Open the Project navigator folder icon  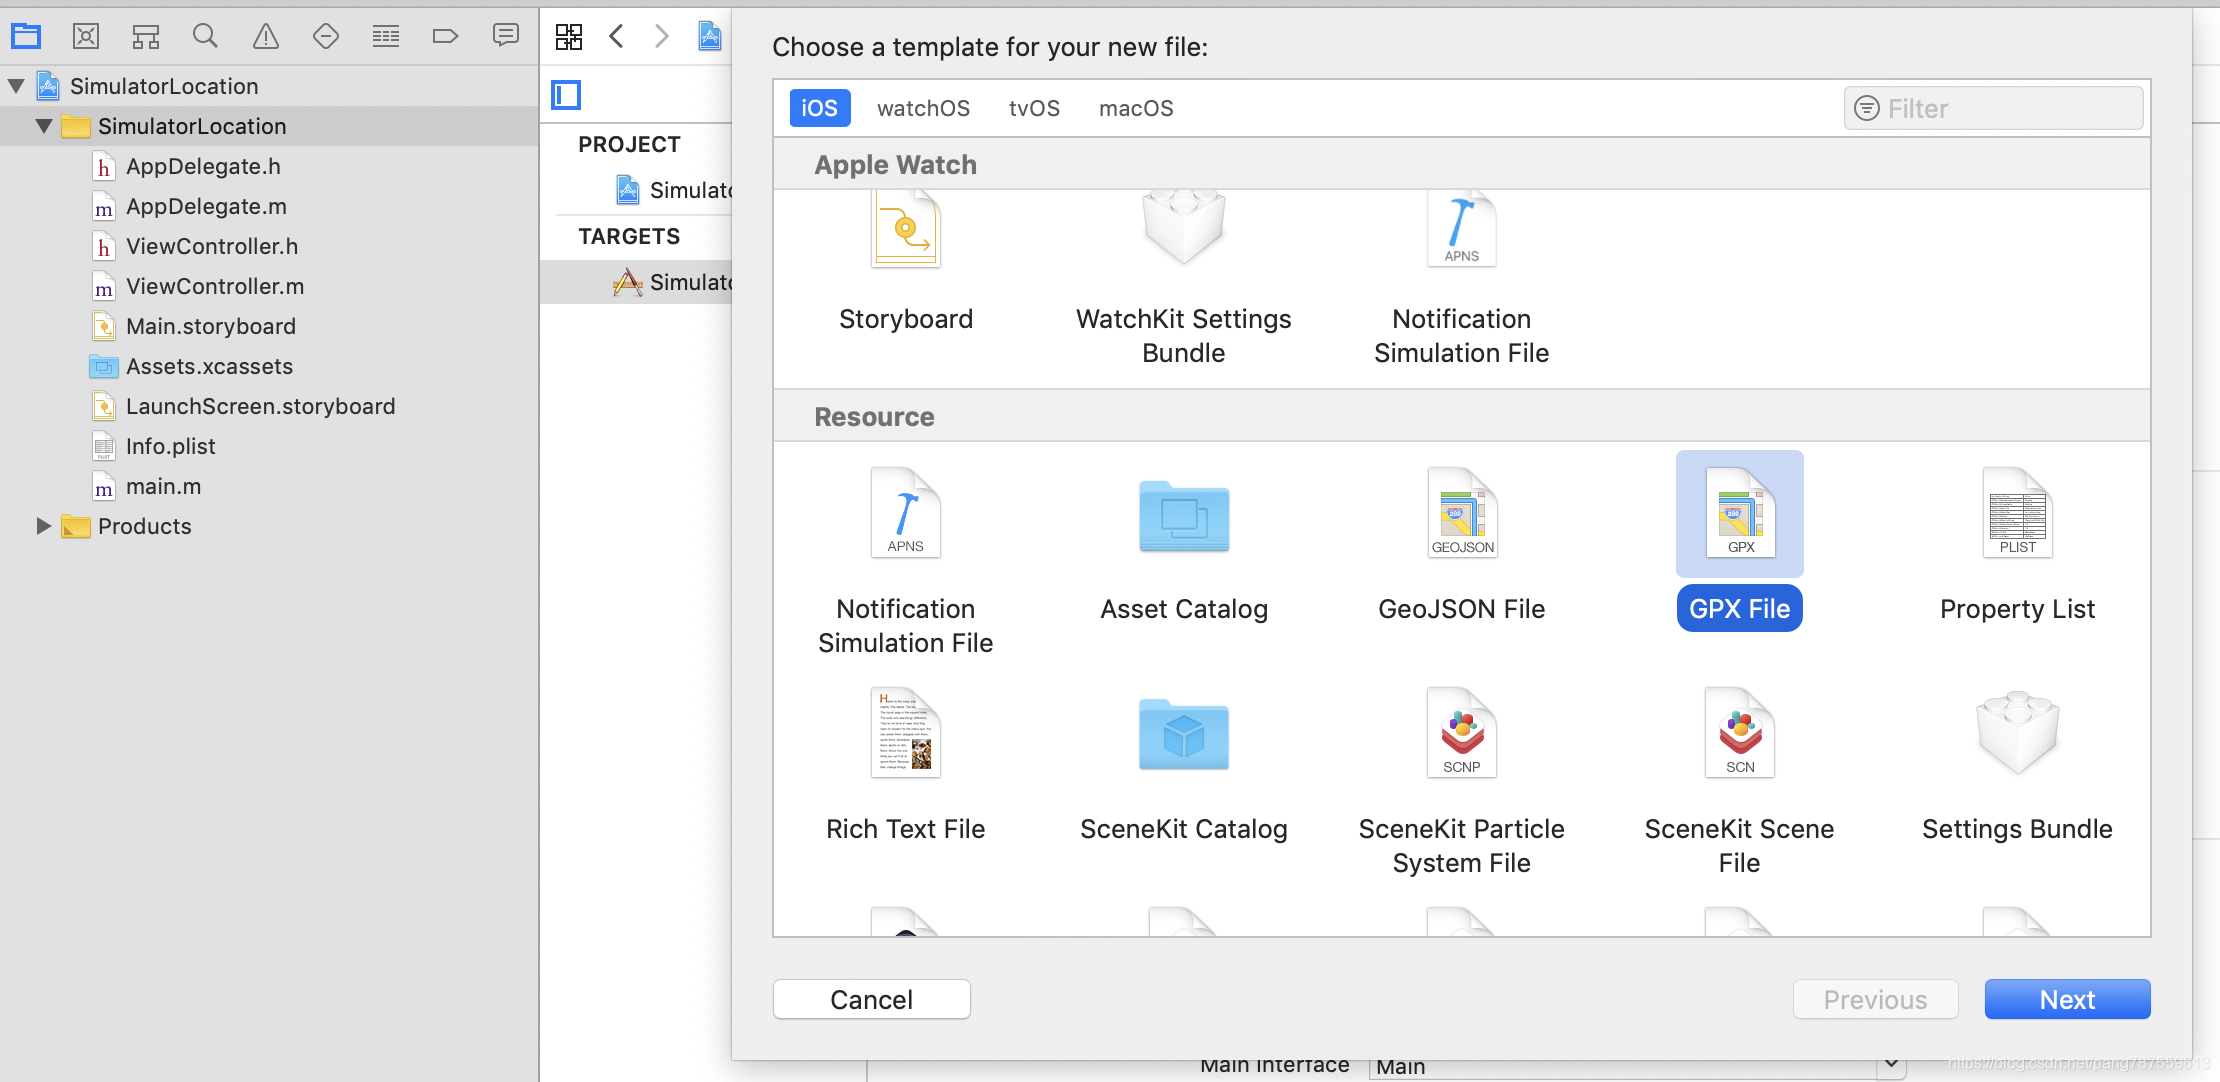[x=26, y=37]
